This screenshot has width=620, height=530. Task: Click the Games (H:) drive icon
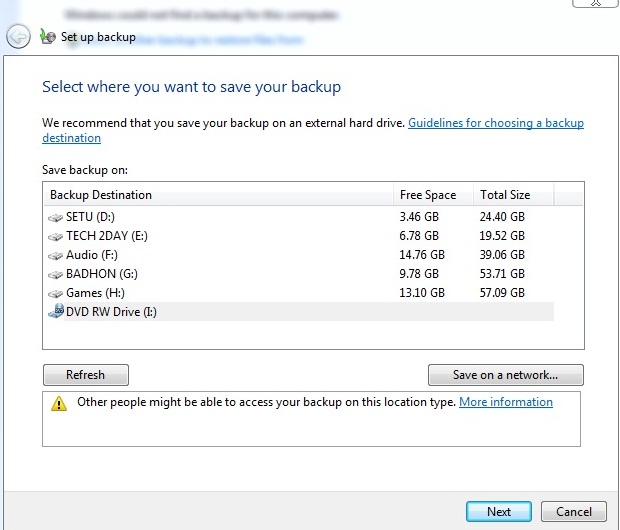coord(56,293)
